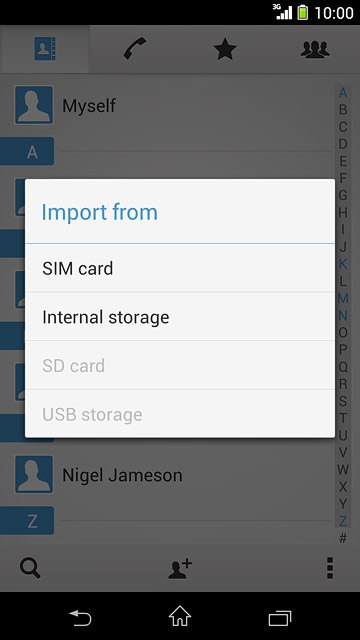The width and height of the screenshot is (360, 640).
Task: Select the greyed SD card option
Action: click(180, 365)
